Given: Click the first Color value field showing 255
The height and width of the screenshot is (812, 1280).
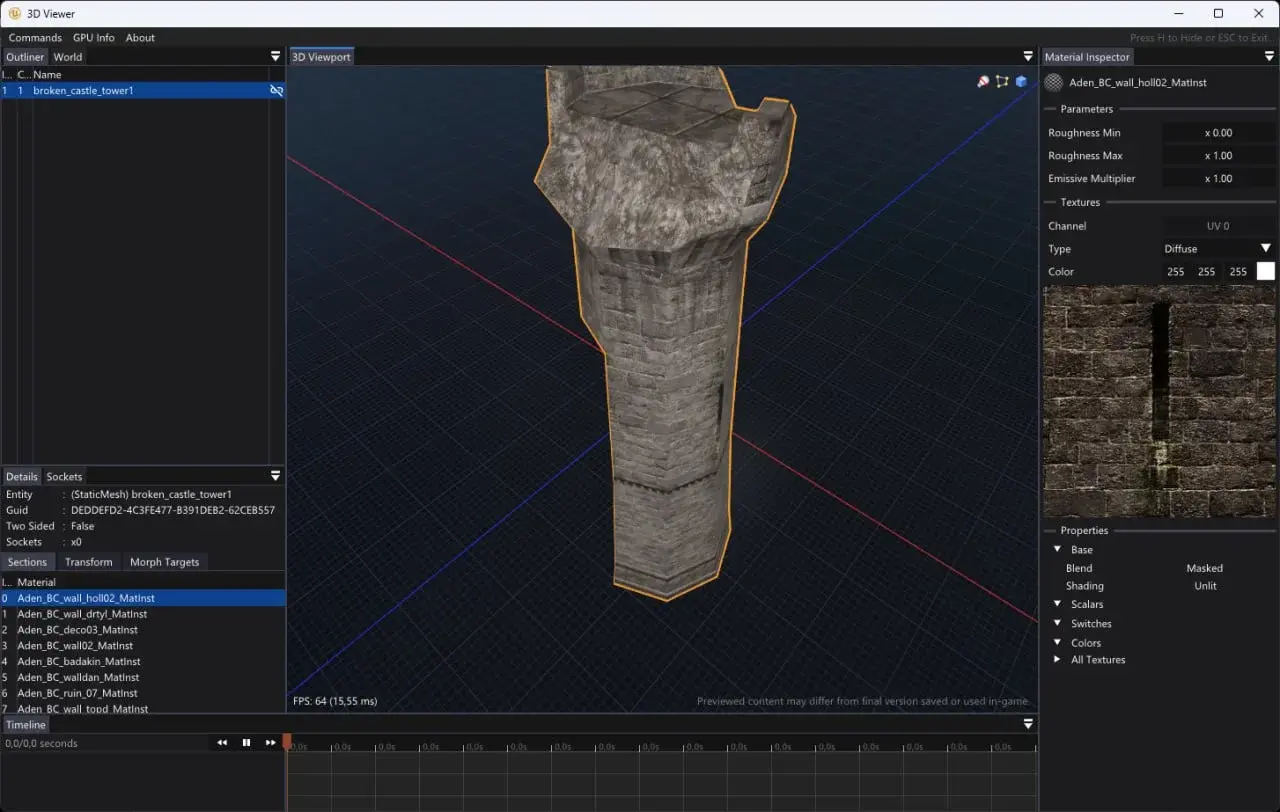Looking at the screenshot, I should click(x=1176, y=271).
